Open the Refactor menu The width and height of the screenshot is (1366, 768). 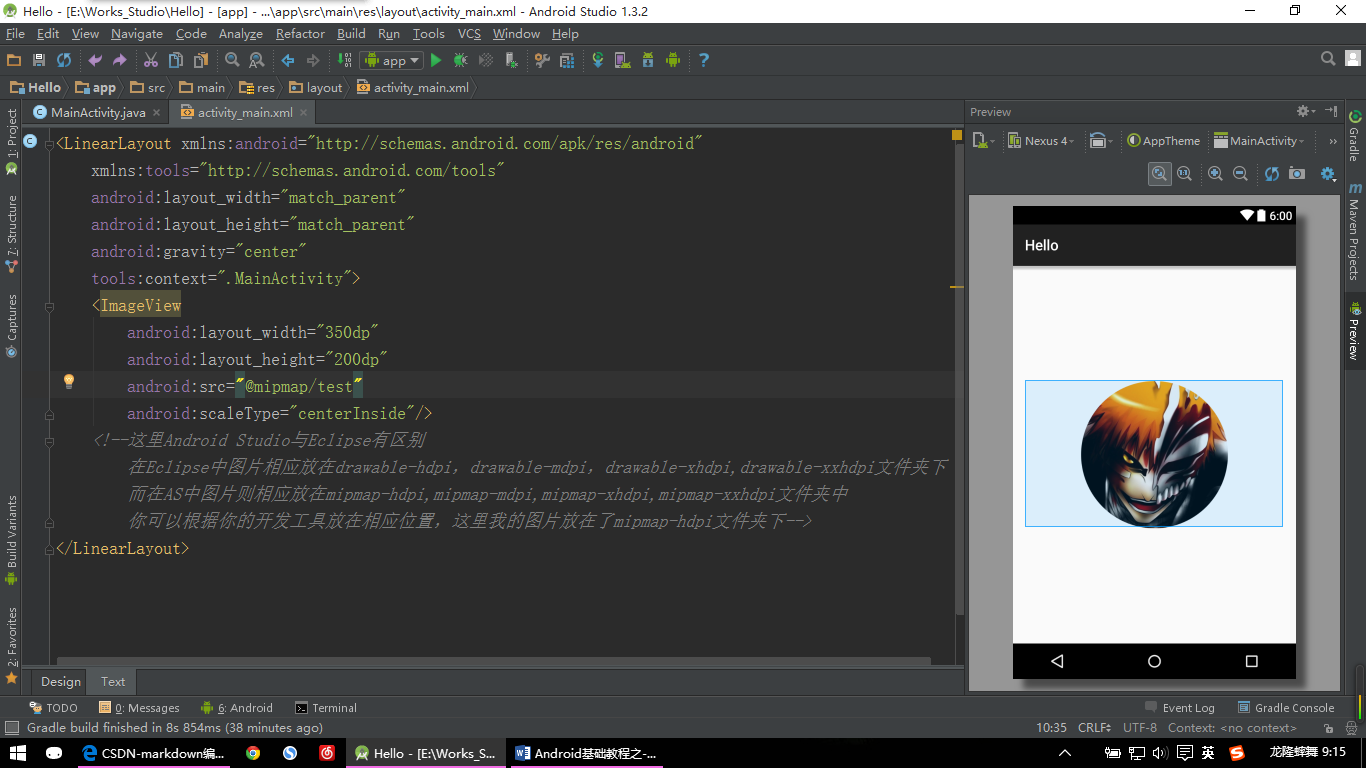[300, 33]
